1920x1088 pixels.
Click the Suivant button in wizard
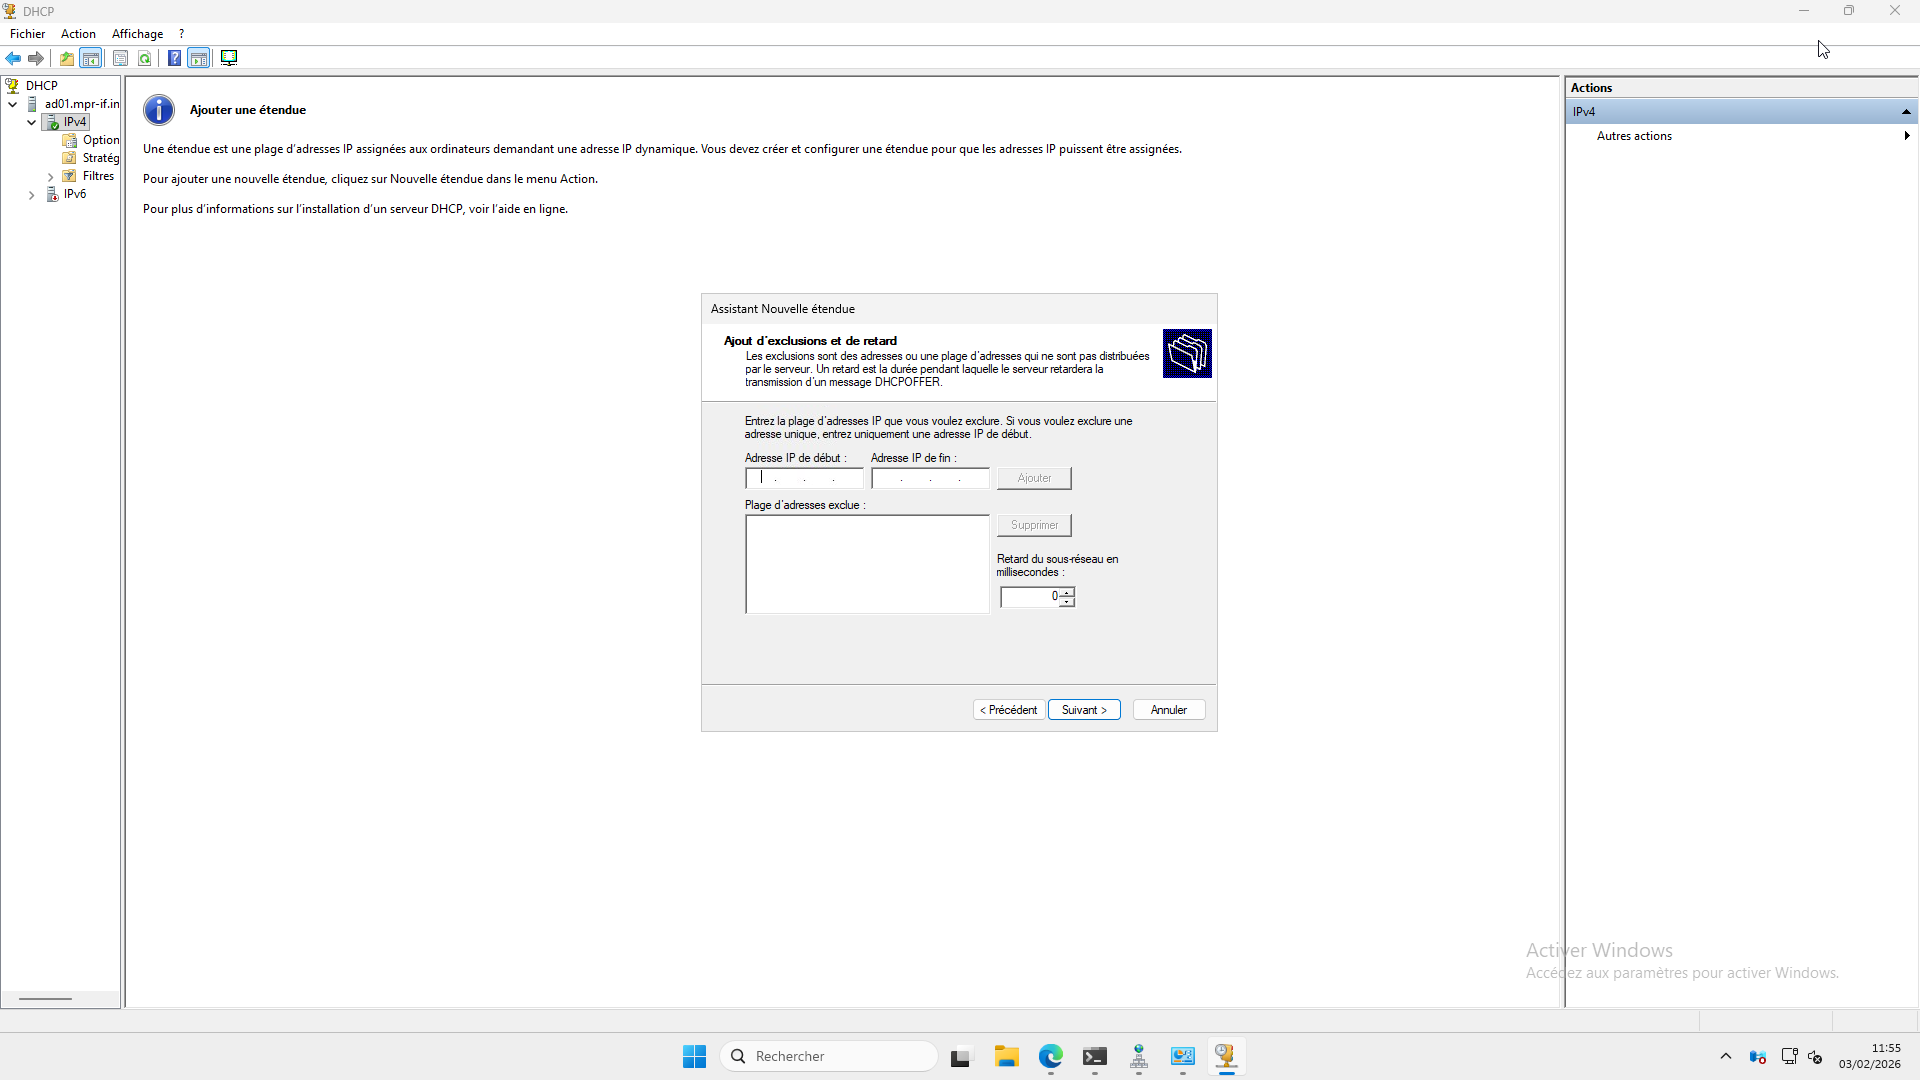[x=1084, y=710]
